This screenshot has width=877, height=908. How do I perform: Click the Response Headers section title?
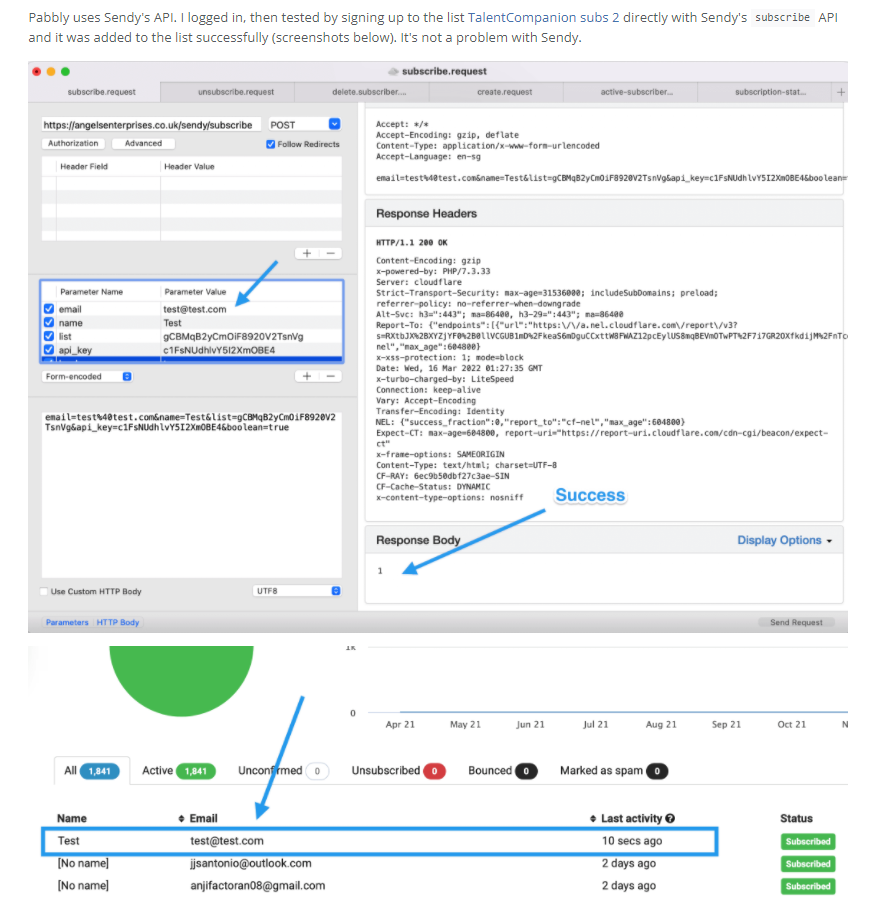426,213
